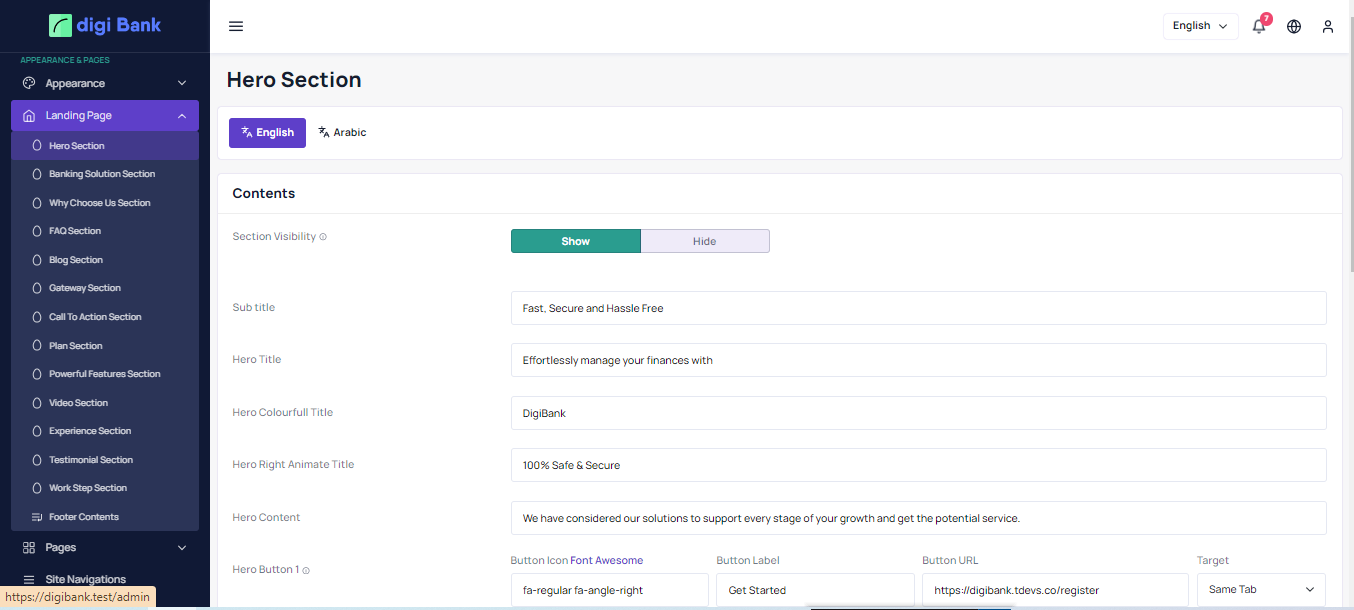Click the digi Bank logo

pos(105,25)
